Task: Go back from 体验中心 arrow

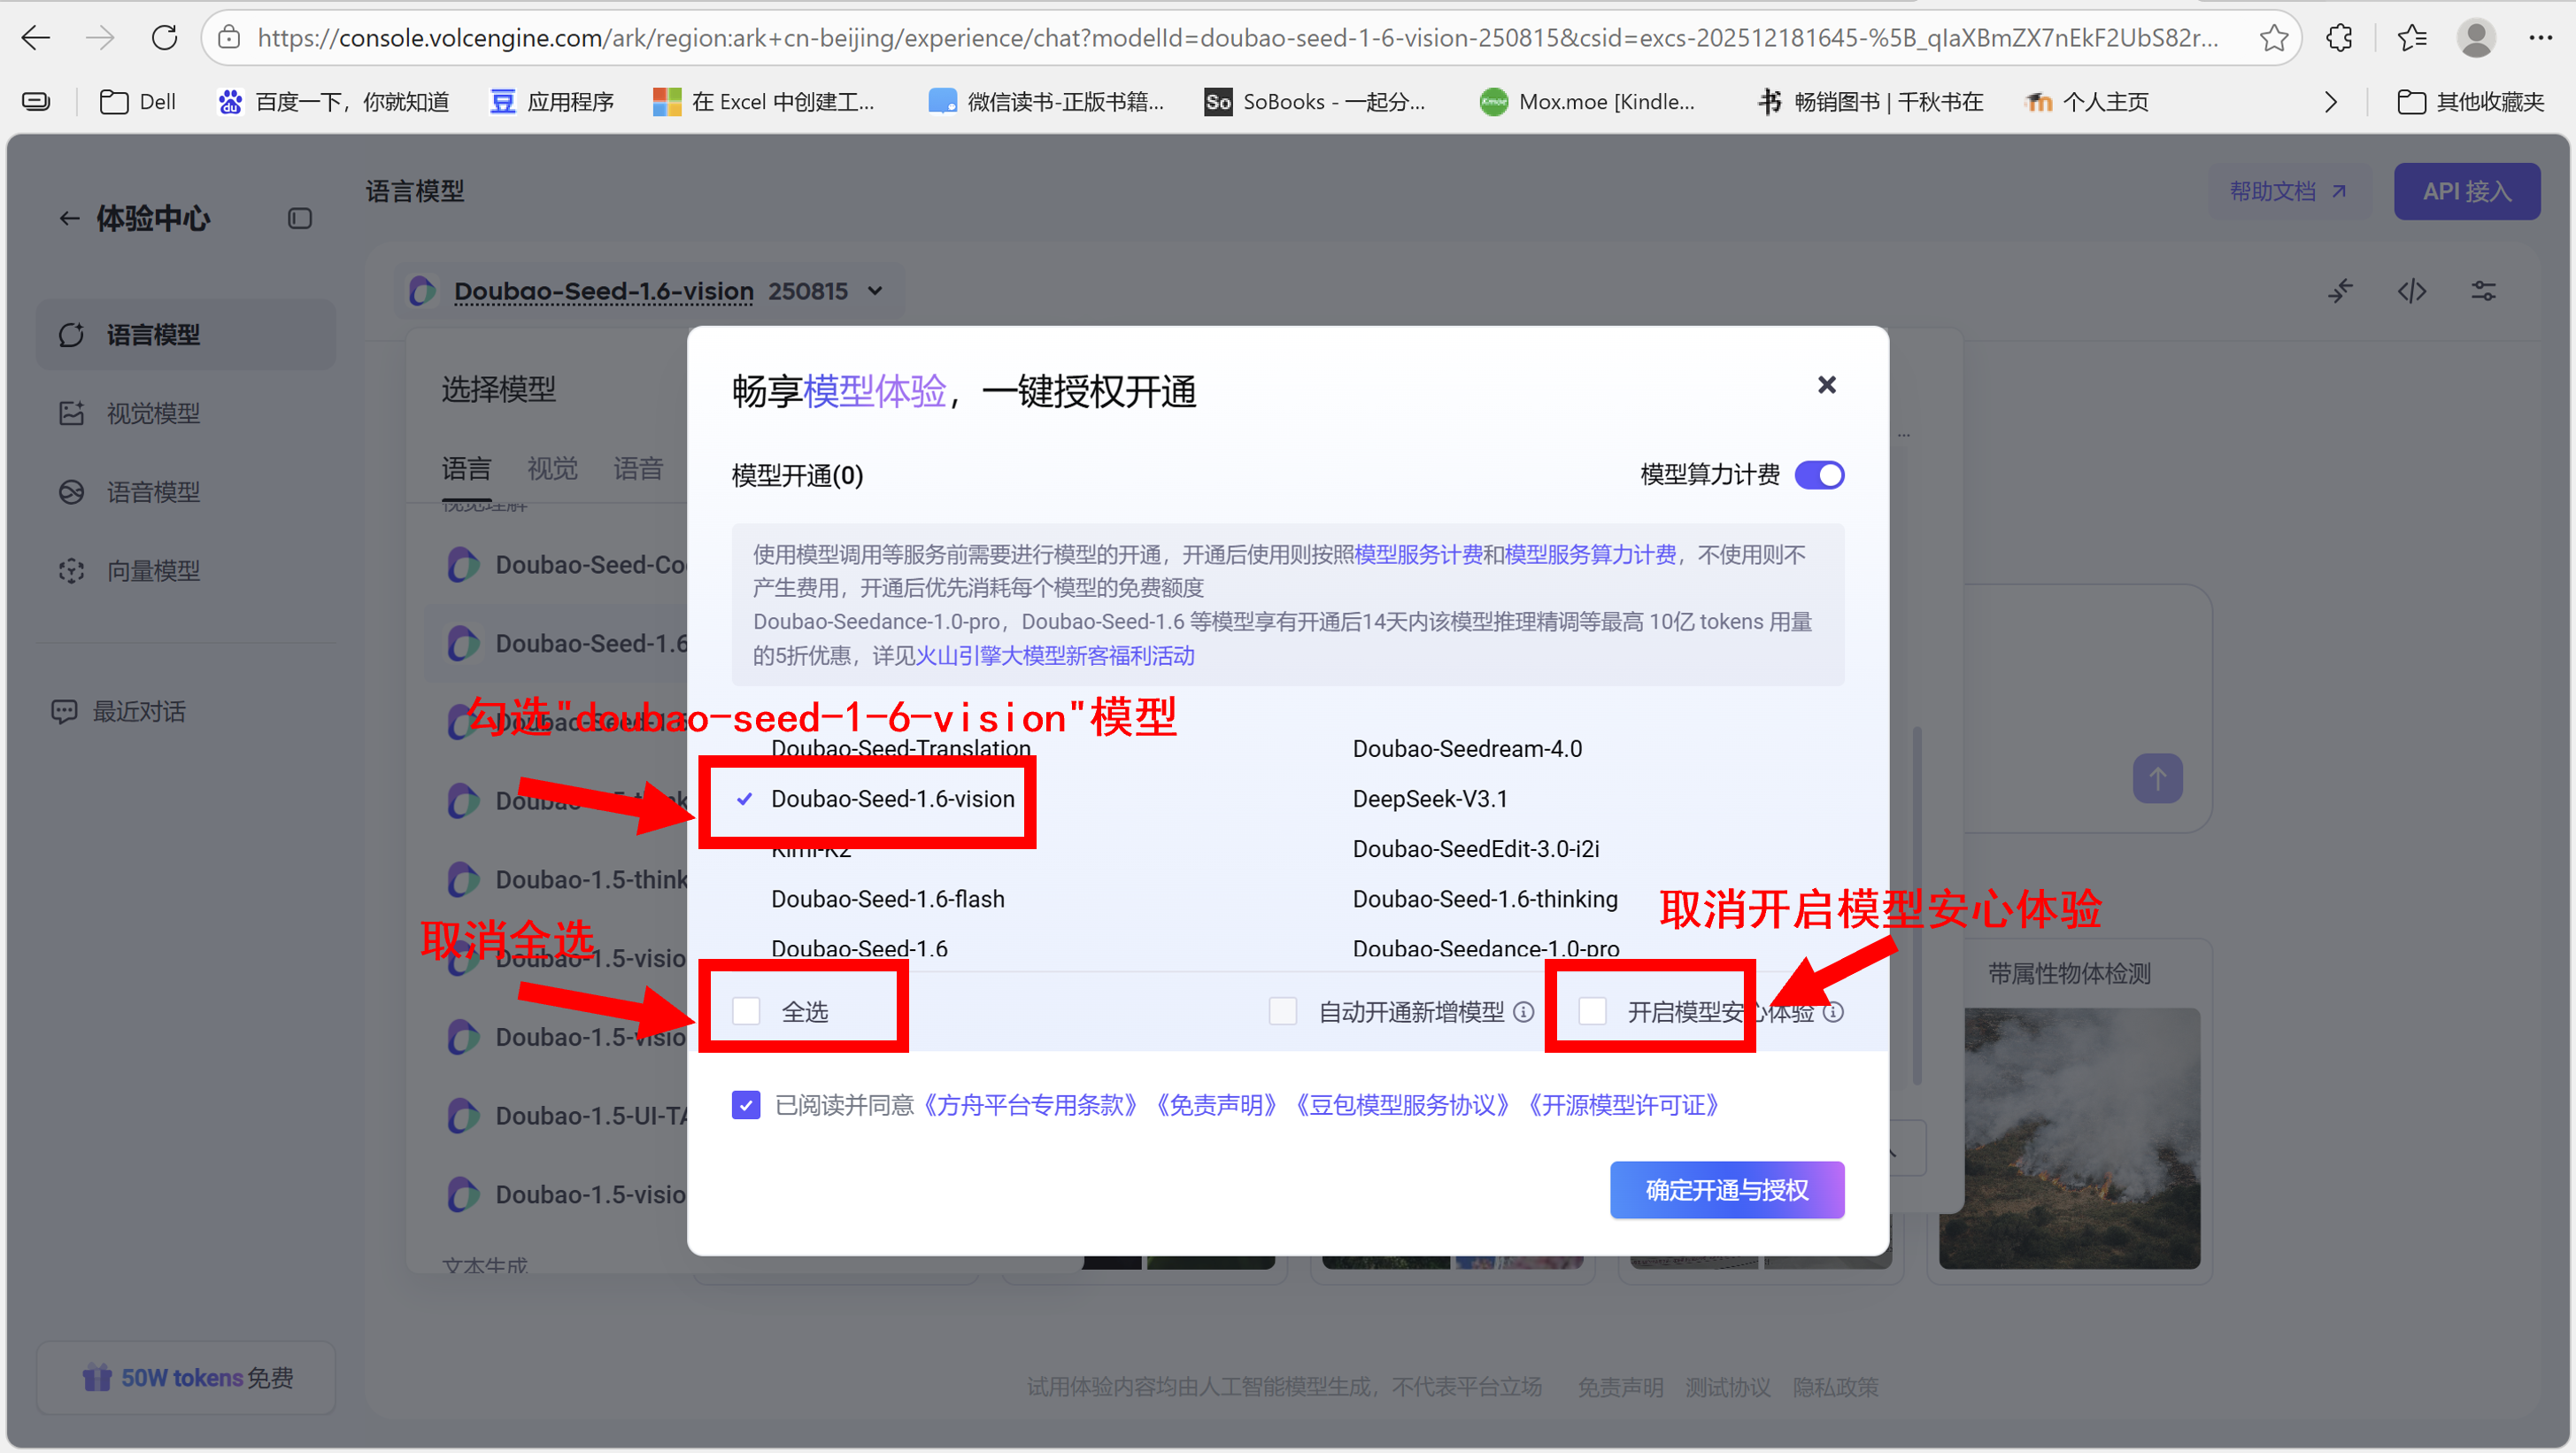Action: (68, 218)
